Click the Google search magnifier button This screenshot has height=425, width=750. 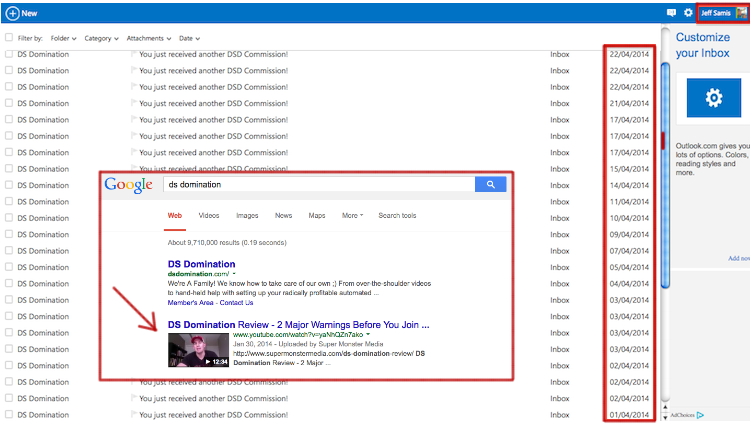[x=490, y=185]
